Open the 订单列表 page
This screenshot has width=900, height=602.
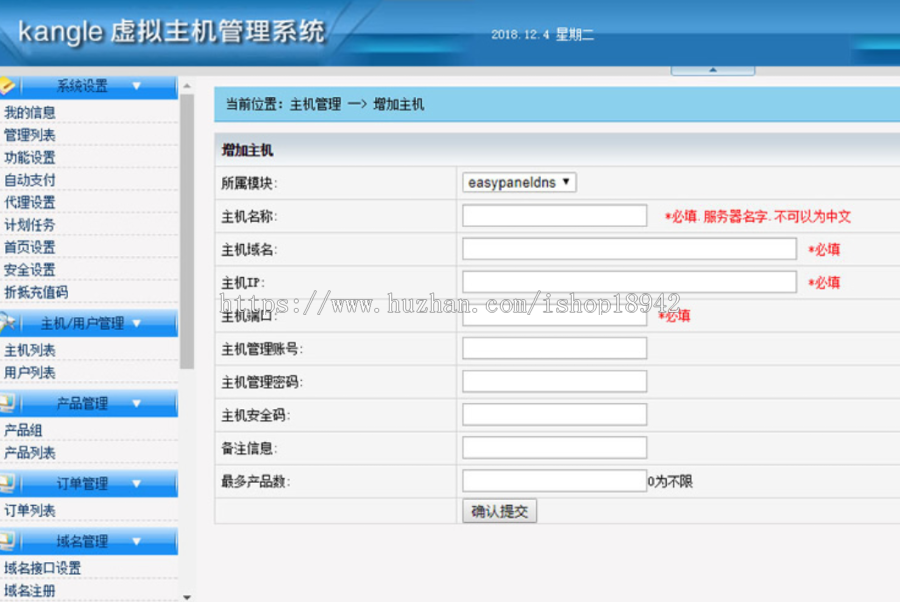pyautogui.click(x=28, y=511)
